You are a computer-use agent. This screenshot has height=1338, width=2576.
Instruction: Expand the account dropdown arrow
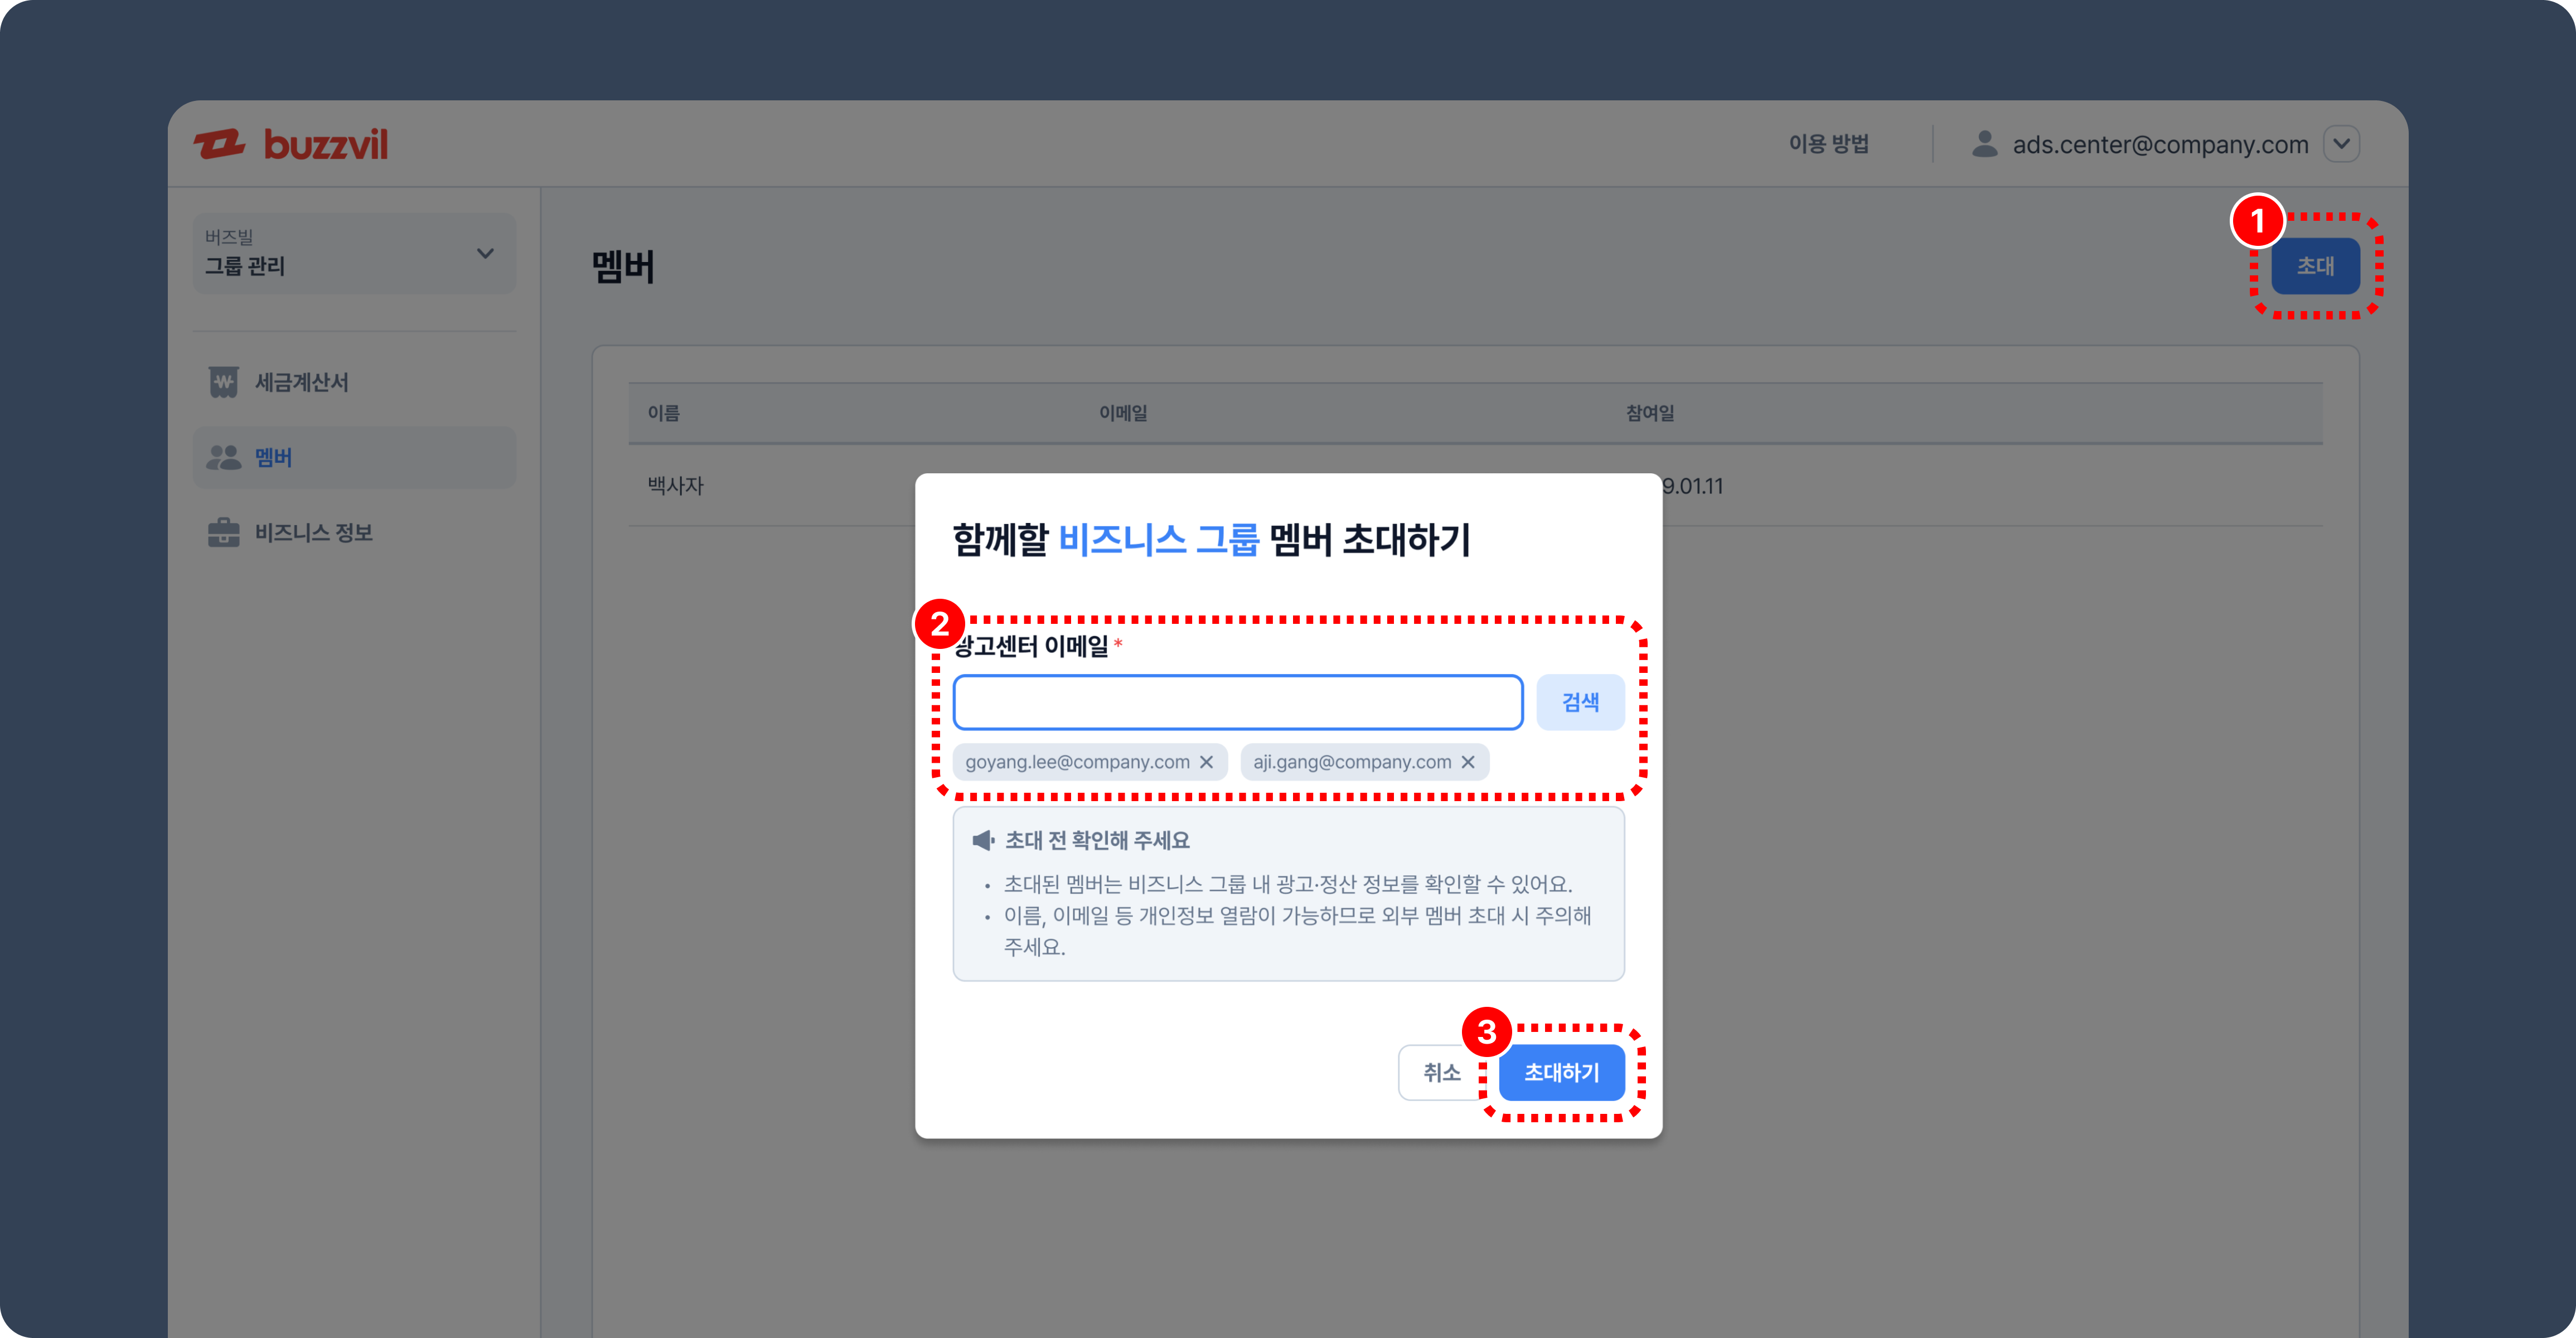[2341, 144]
